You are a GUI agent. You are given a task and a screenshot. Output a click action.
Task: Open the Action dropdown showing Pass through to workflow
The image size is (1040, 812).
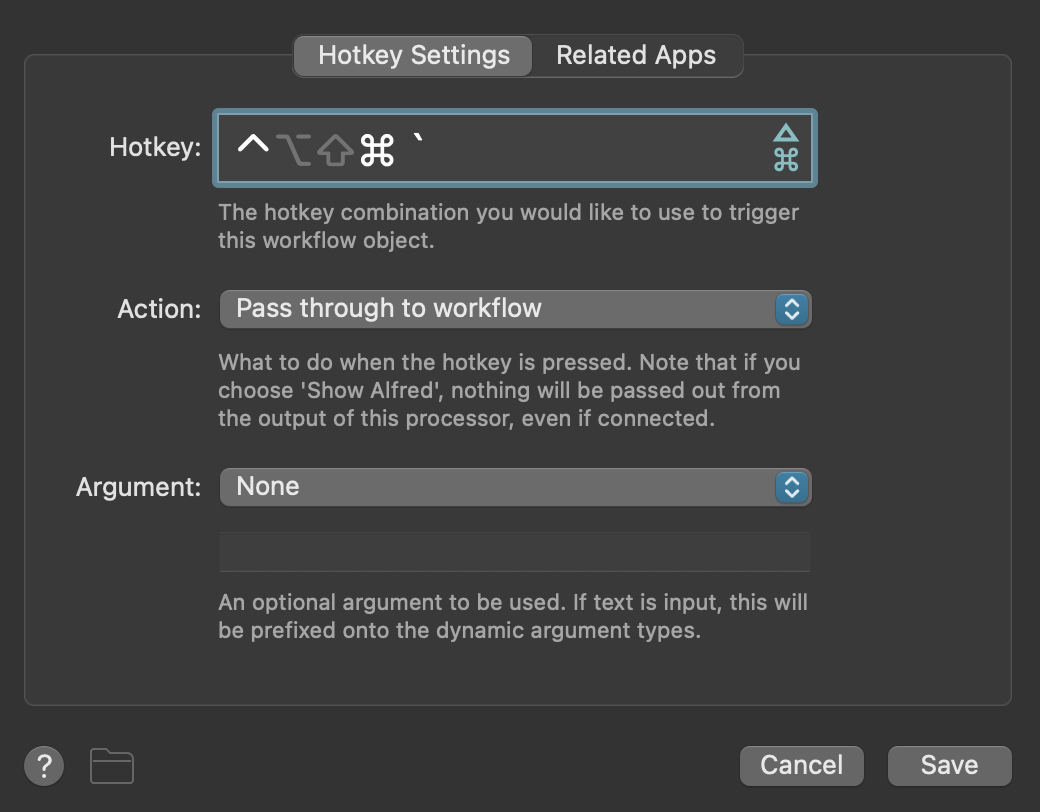515,309
